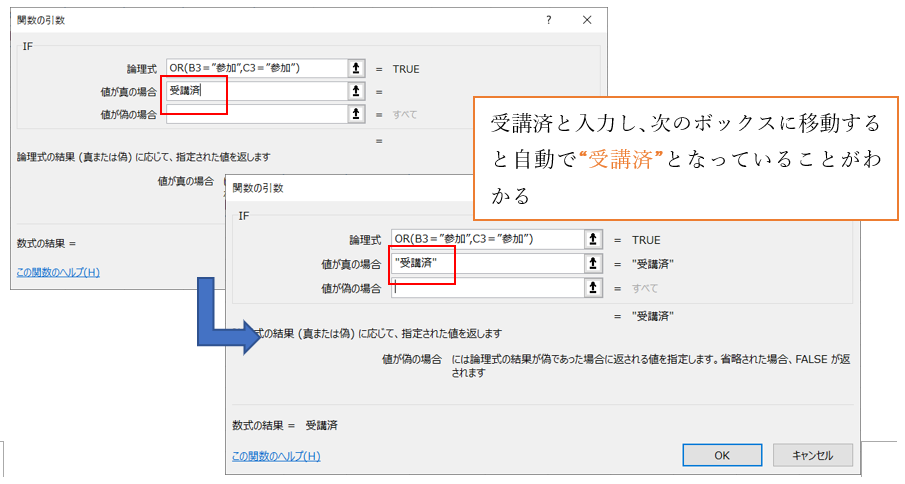Click collapse arrow beside 値が偽の場合 in back dialog

[354, 114]
